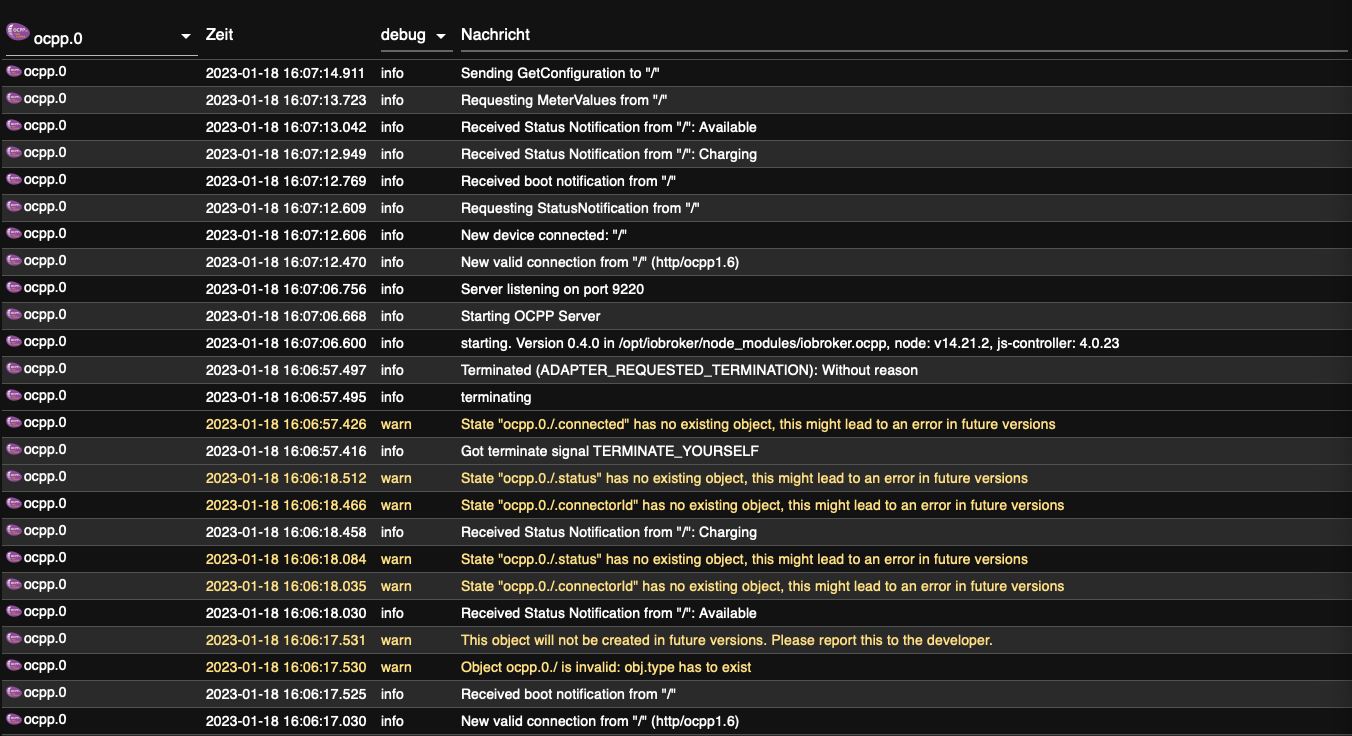The width and height of the screenshot is (1352, 736).
Task: Select the "starting. Version 0.4.0" message
Action: coord(790,343)
